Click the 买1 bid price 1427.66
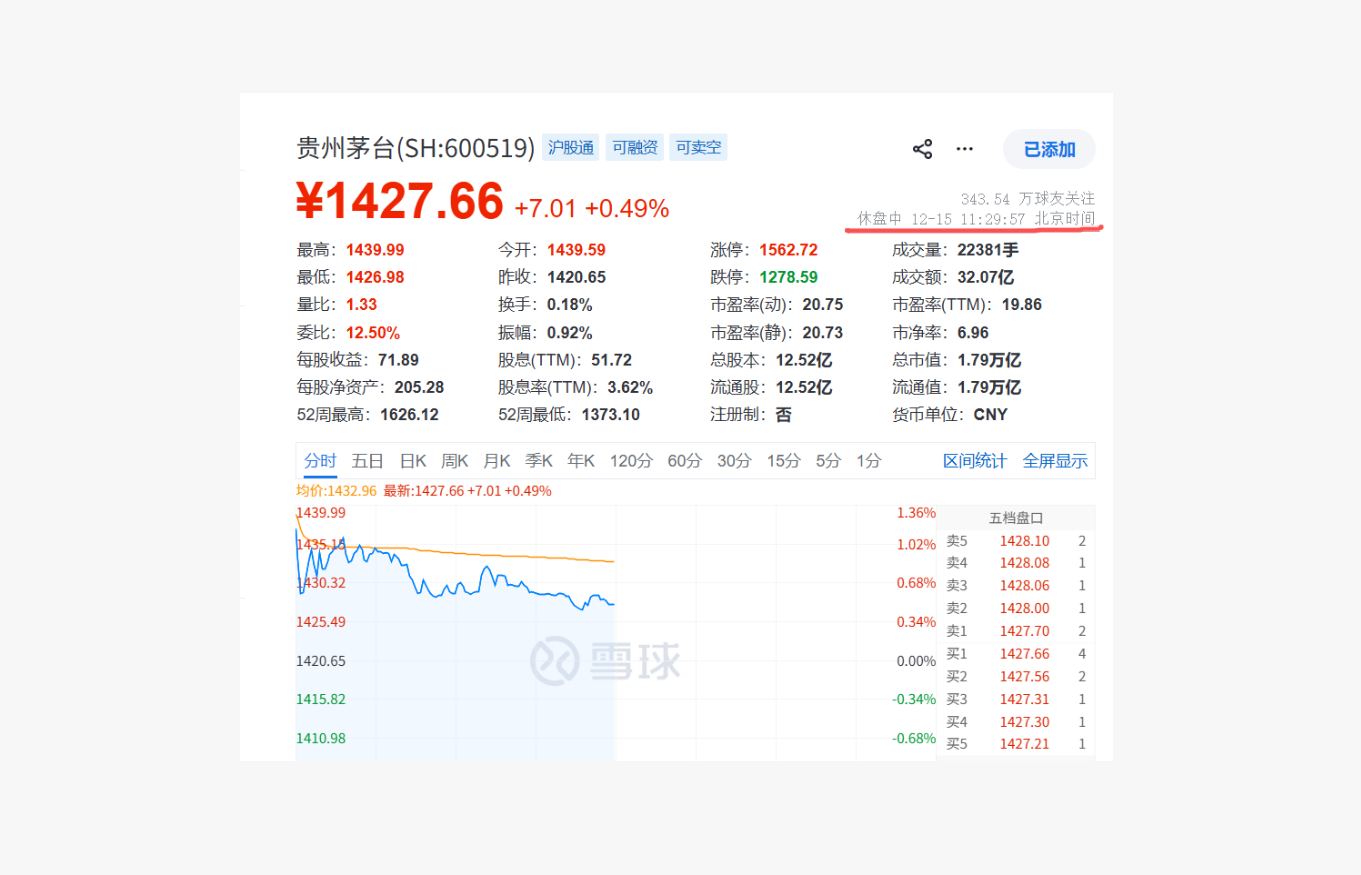The image size is (1361, 875). click(x=1025, y=653)
